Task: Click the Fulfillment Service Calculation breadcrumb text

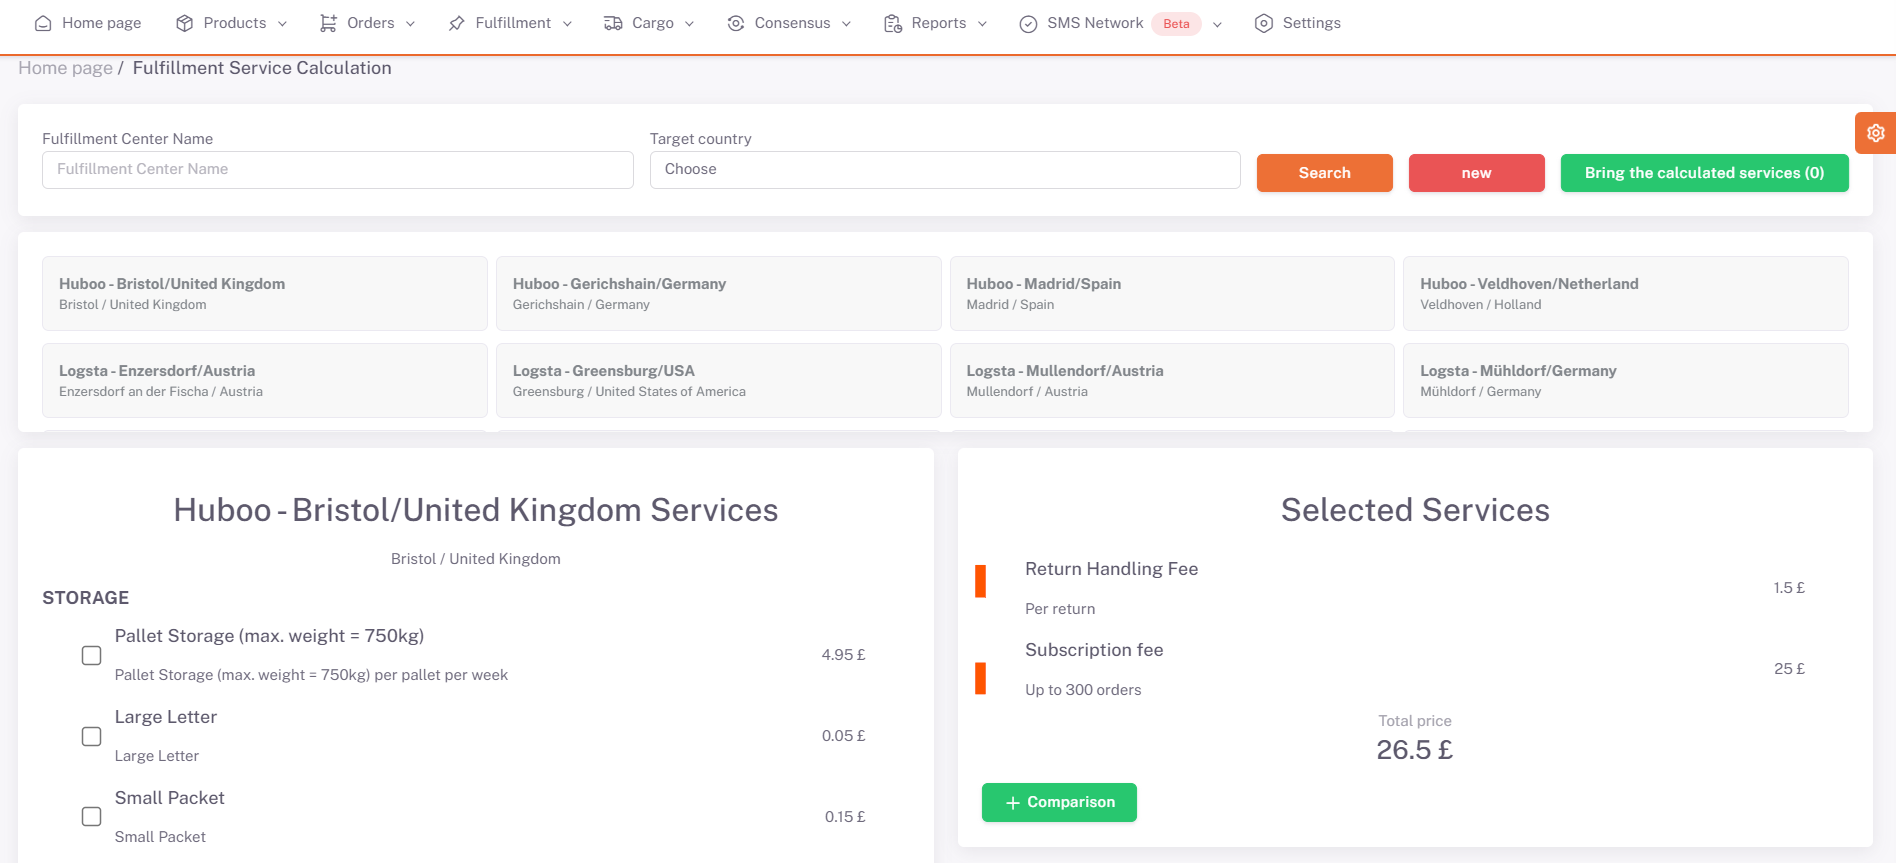Action: [262, 68]
